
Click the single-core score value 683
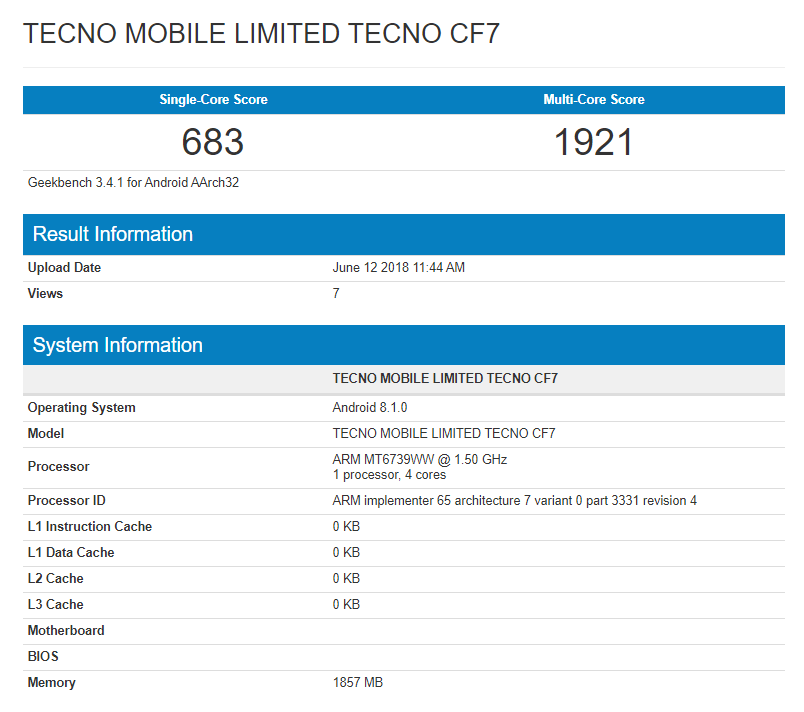[213, 142]
